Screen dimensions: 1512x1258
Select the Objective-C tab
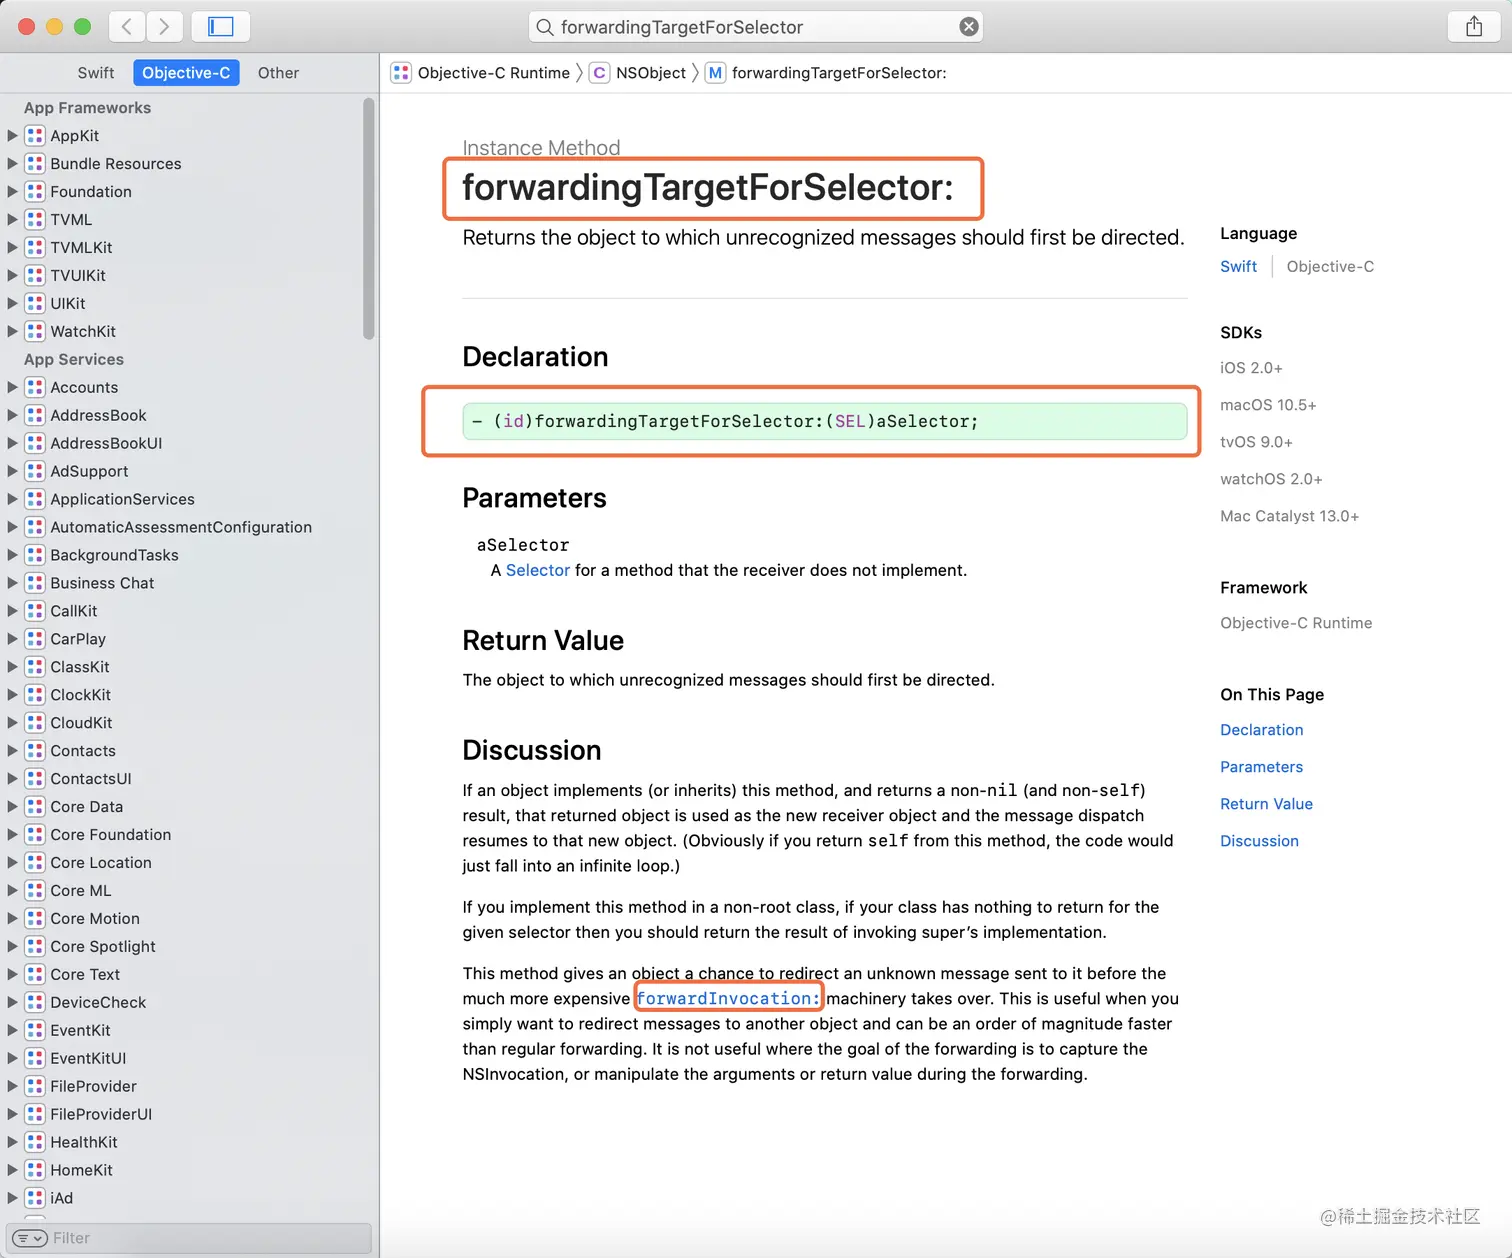186,73
